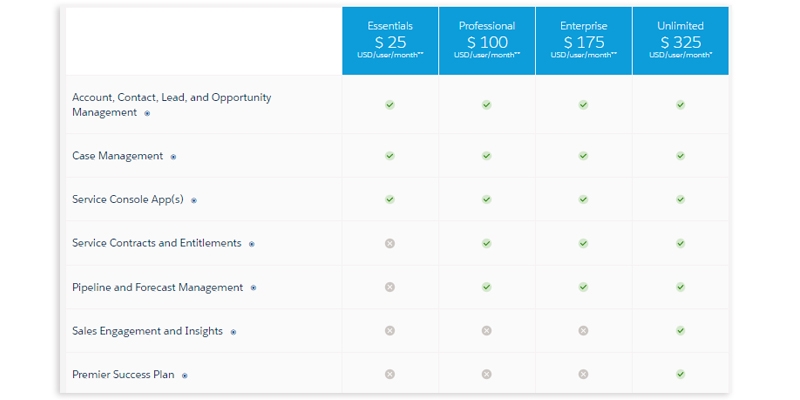Click Professional gray X for Sales Engagement and Insights

point(486,330)
